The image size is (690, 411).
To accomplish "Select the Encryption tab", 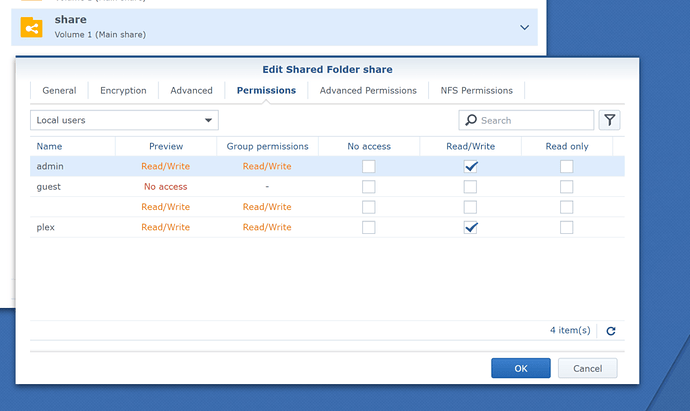I will pos(123,91).
